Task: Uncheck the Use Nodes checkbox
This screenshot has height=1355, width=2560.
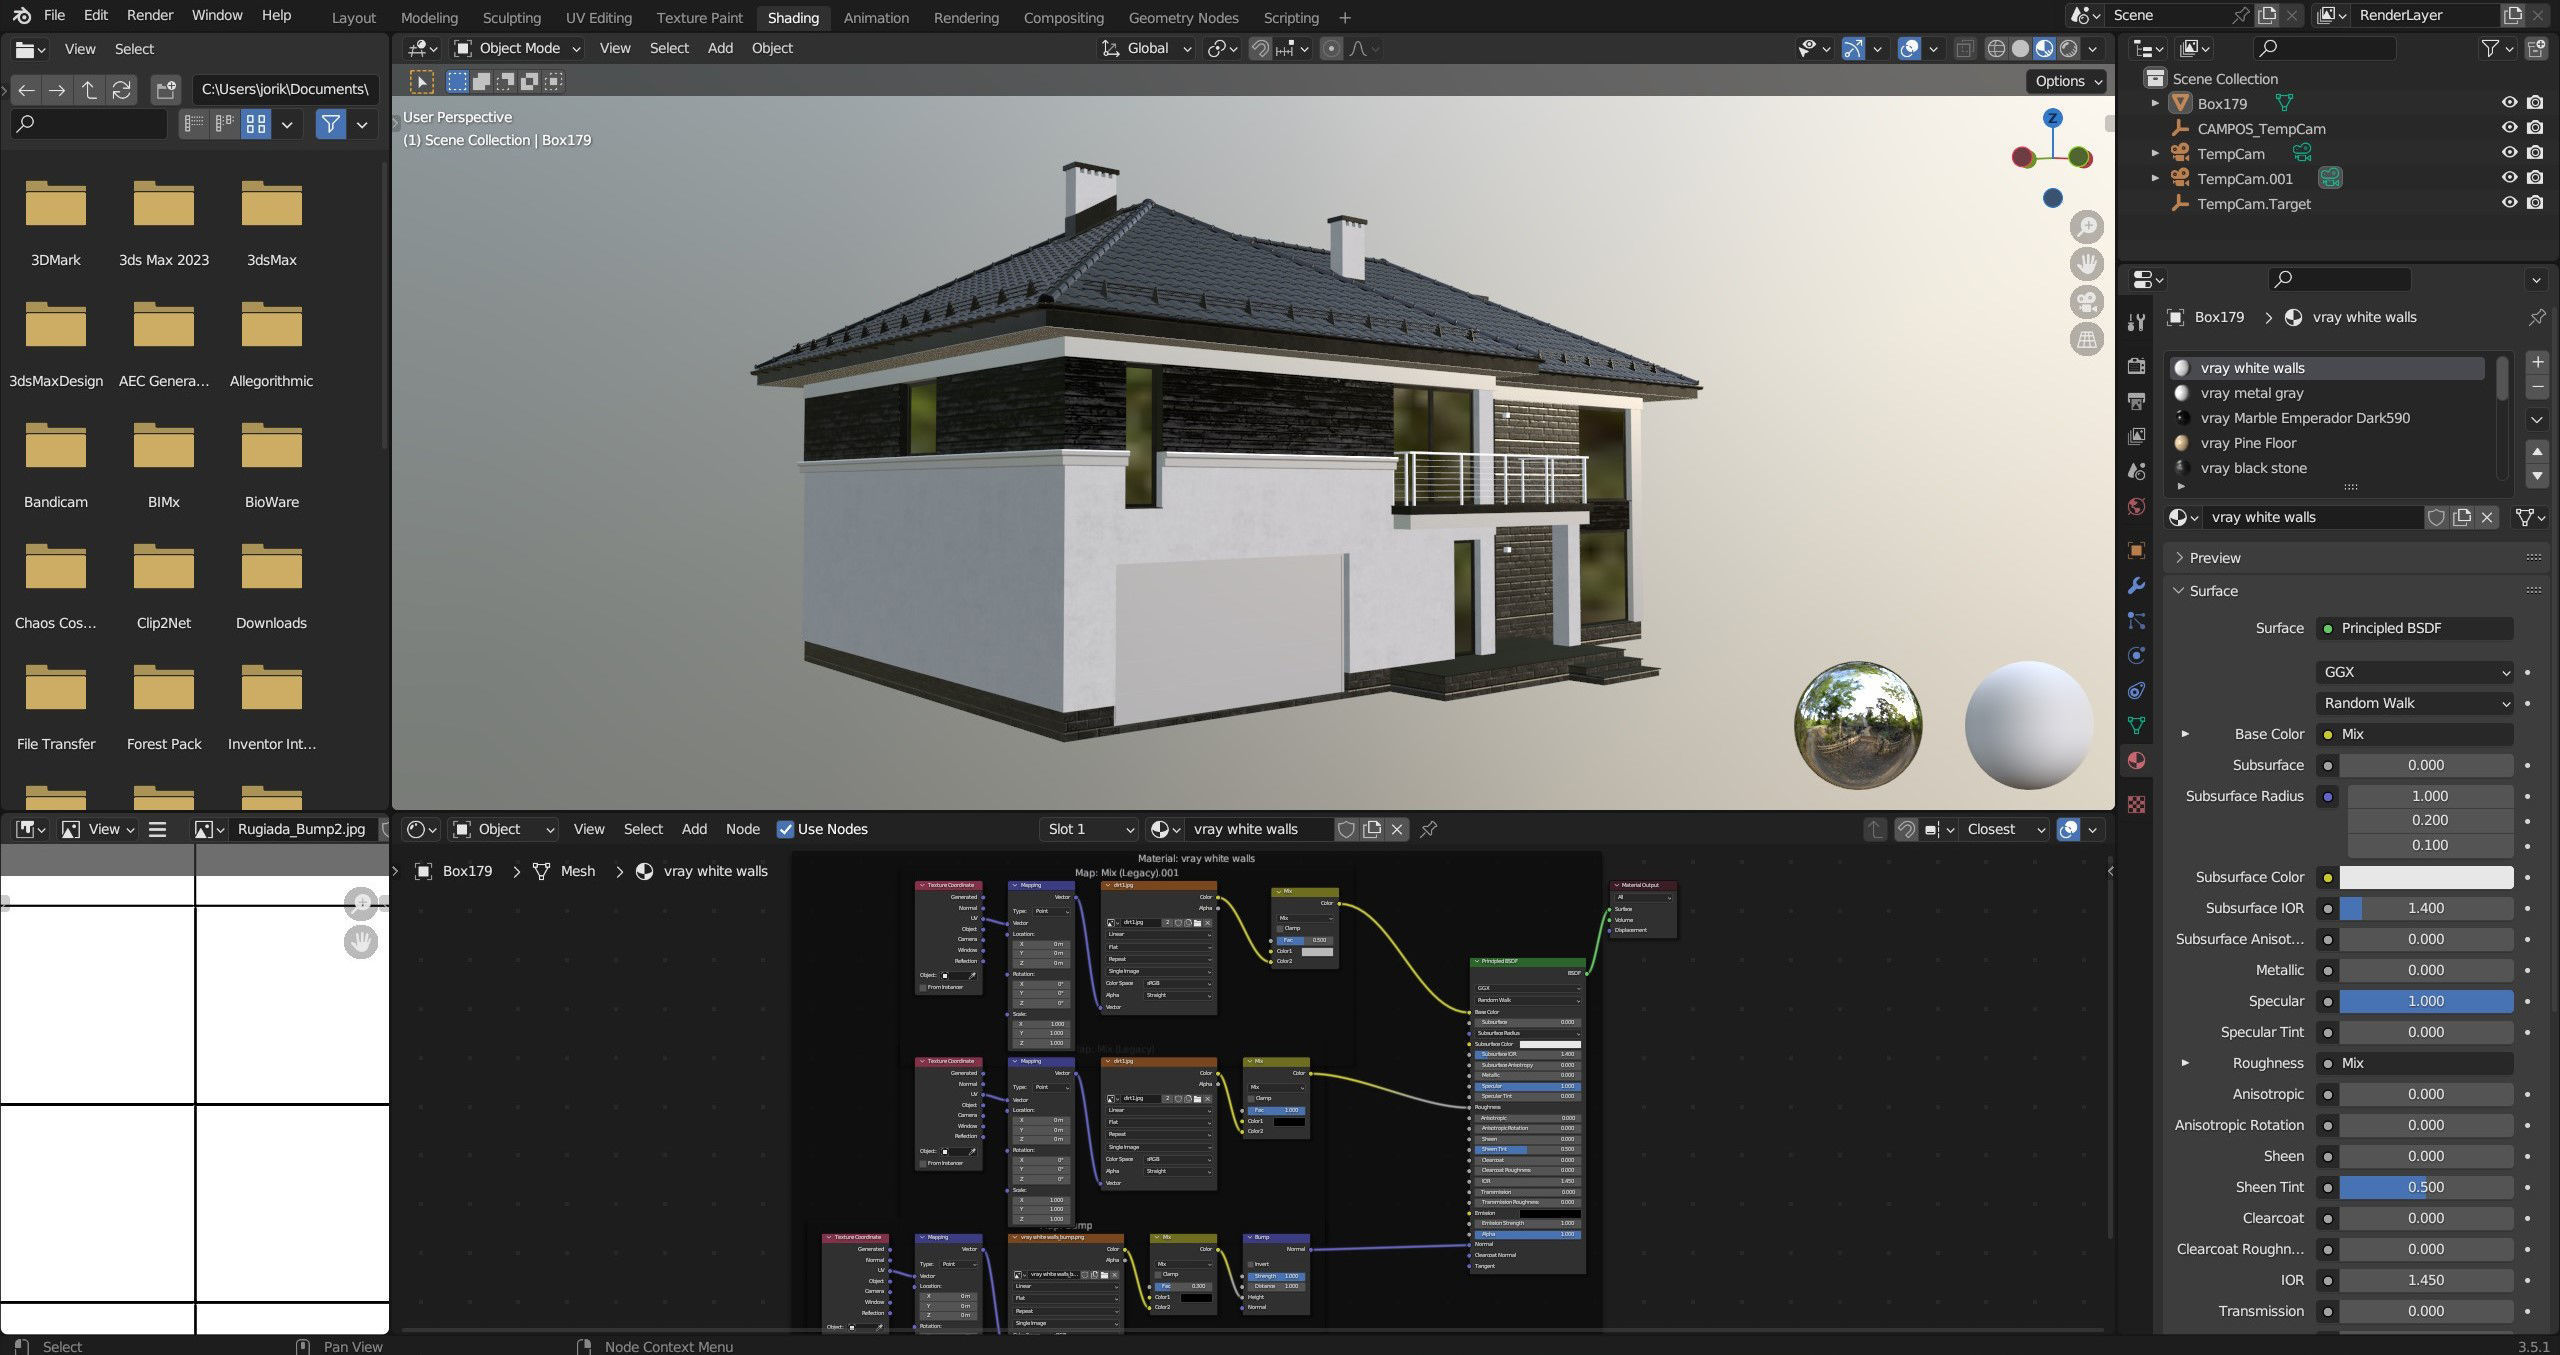Action: pos(785,829)
